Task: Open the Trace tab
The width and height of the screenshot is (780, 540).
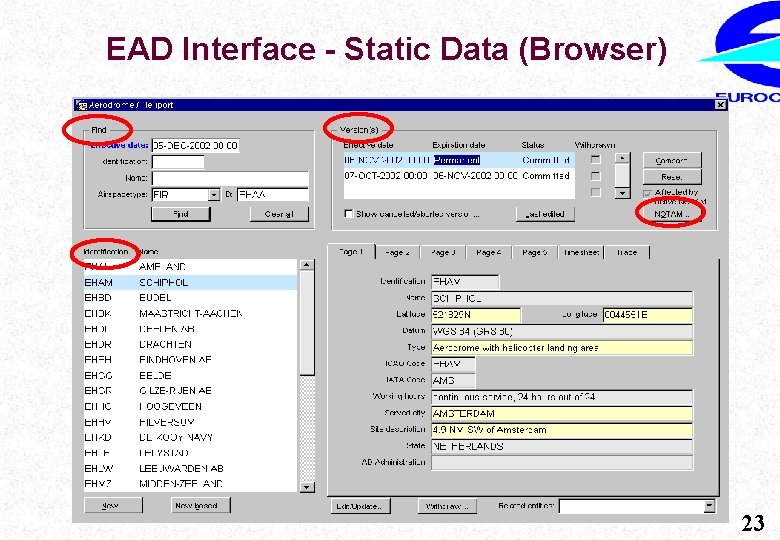Action: pyautogui.click(x=627, y=253)
